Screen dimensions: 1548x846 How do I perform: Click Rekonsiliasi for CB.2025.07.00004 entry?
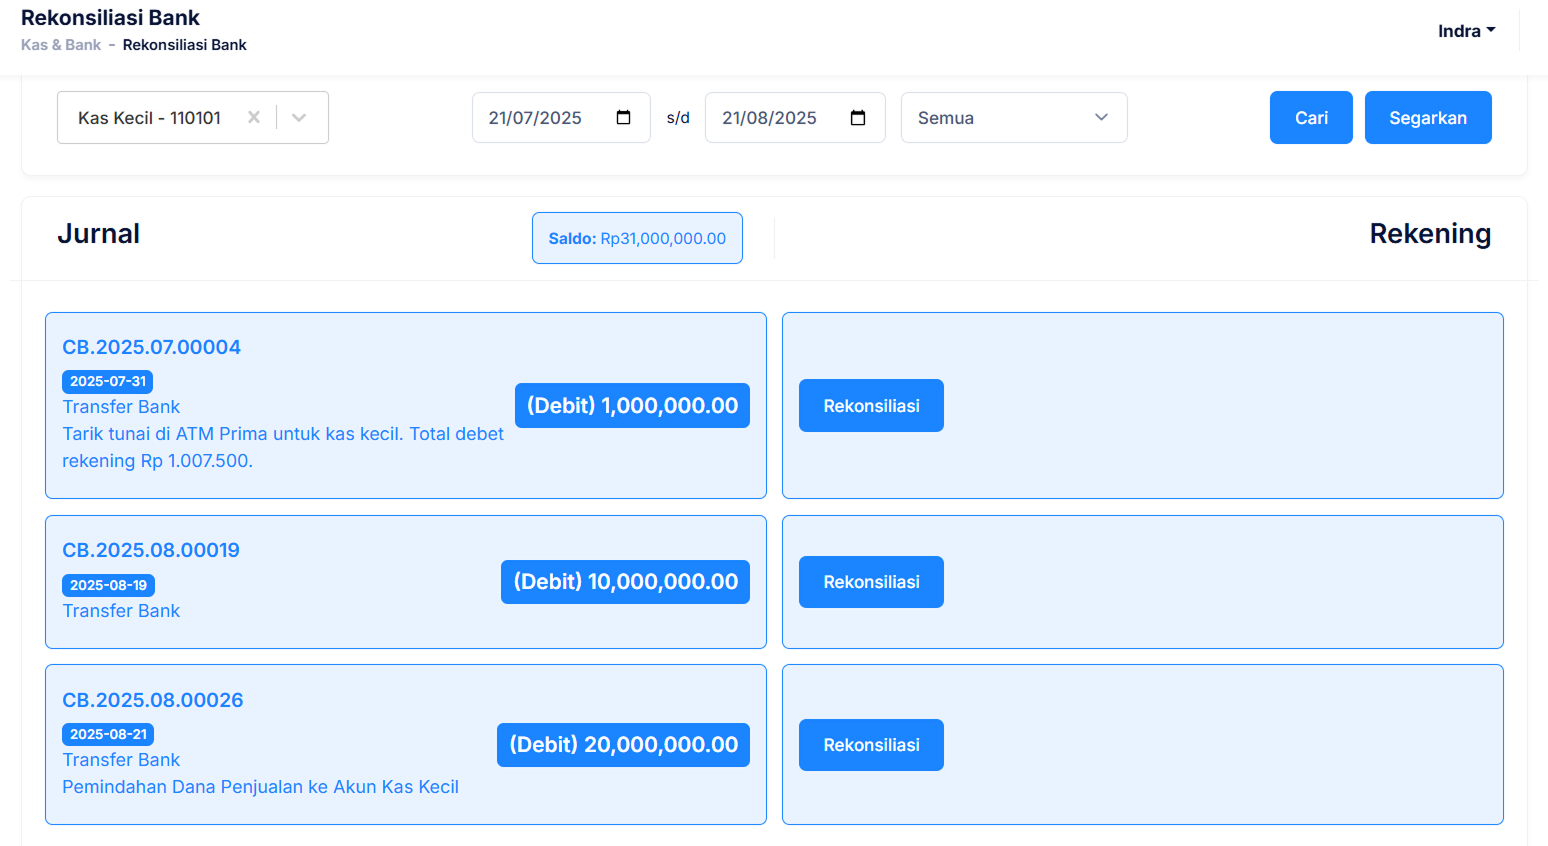pyautogui.click(x=871, y=406)
